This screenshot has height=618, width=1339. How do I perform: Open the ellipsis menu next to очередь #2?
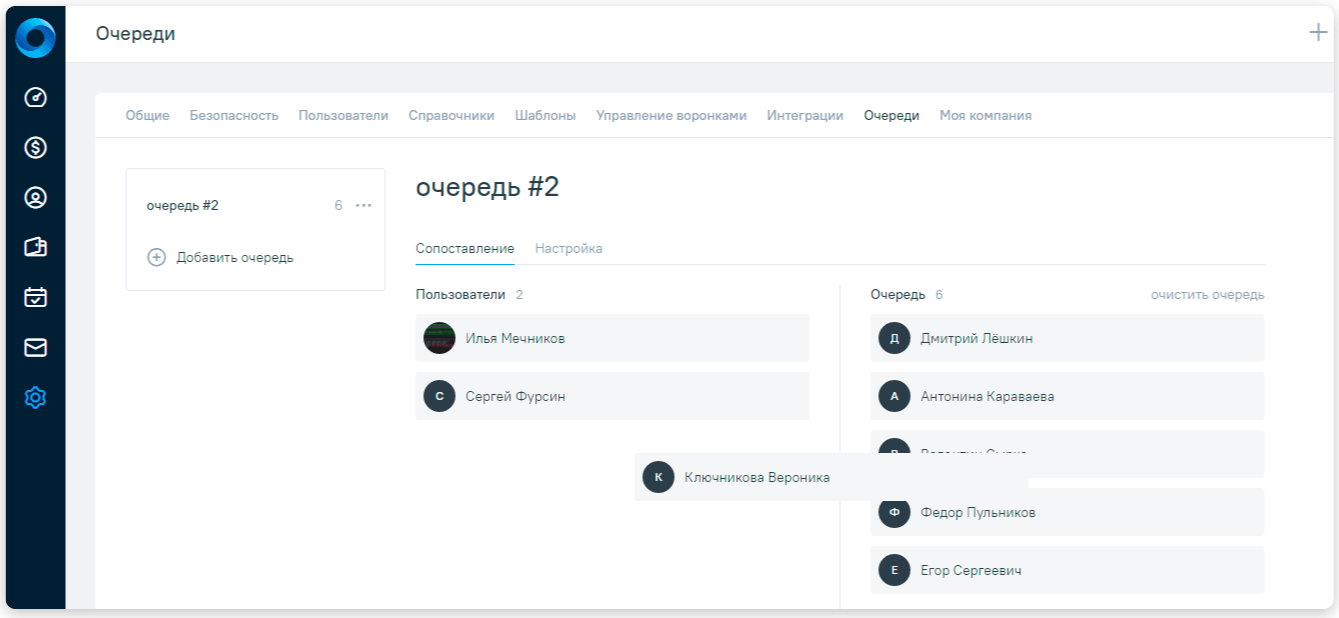363,205
